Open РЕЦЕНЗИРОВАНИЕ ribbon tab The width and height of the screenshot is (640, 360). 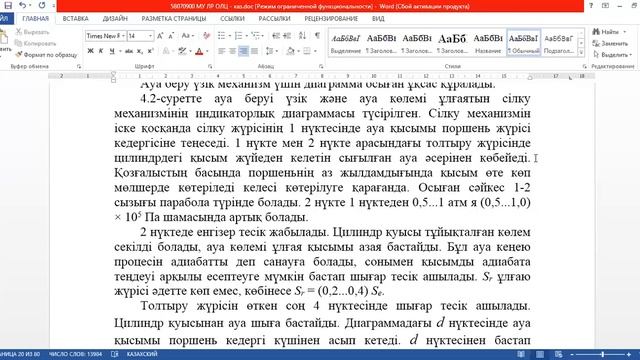[x=331, y=19]
